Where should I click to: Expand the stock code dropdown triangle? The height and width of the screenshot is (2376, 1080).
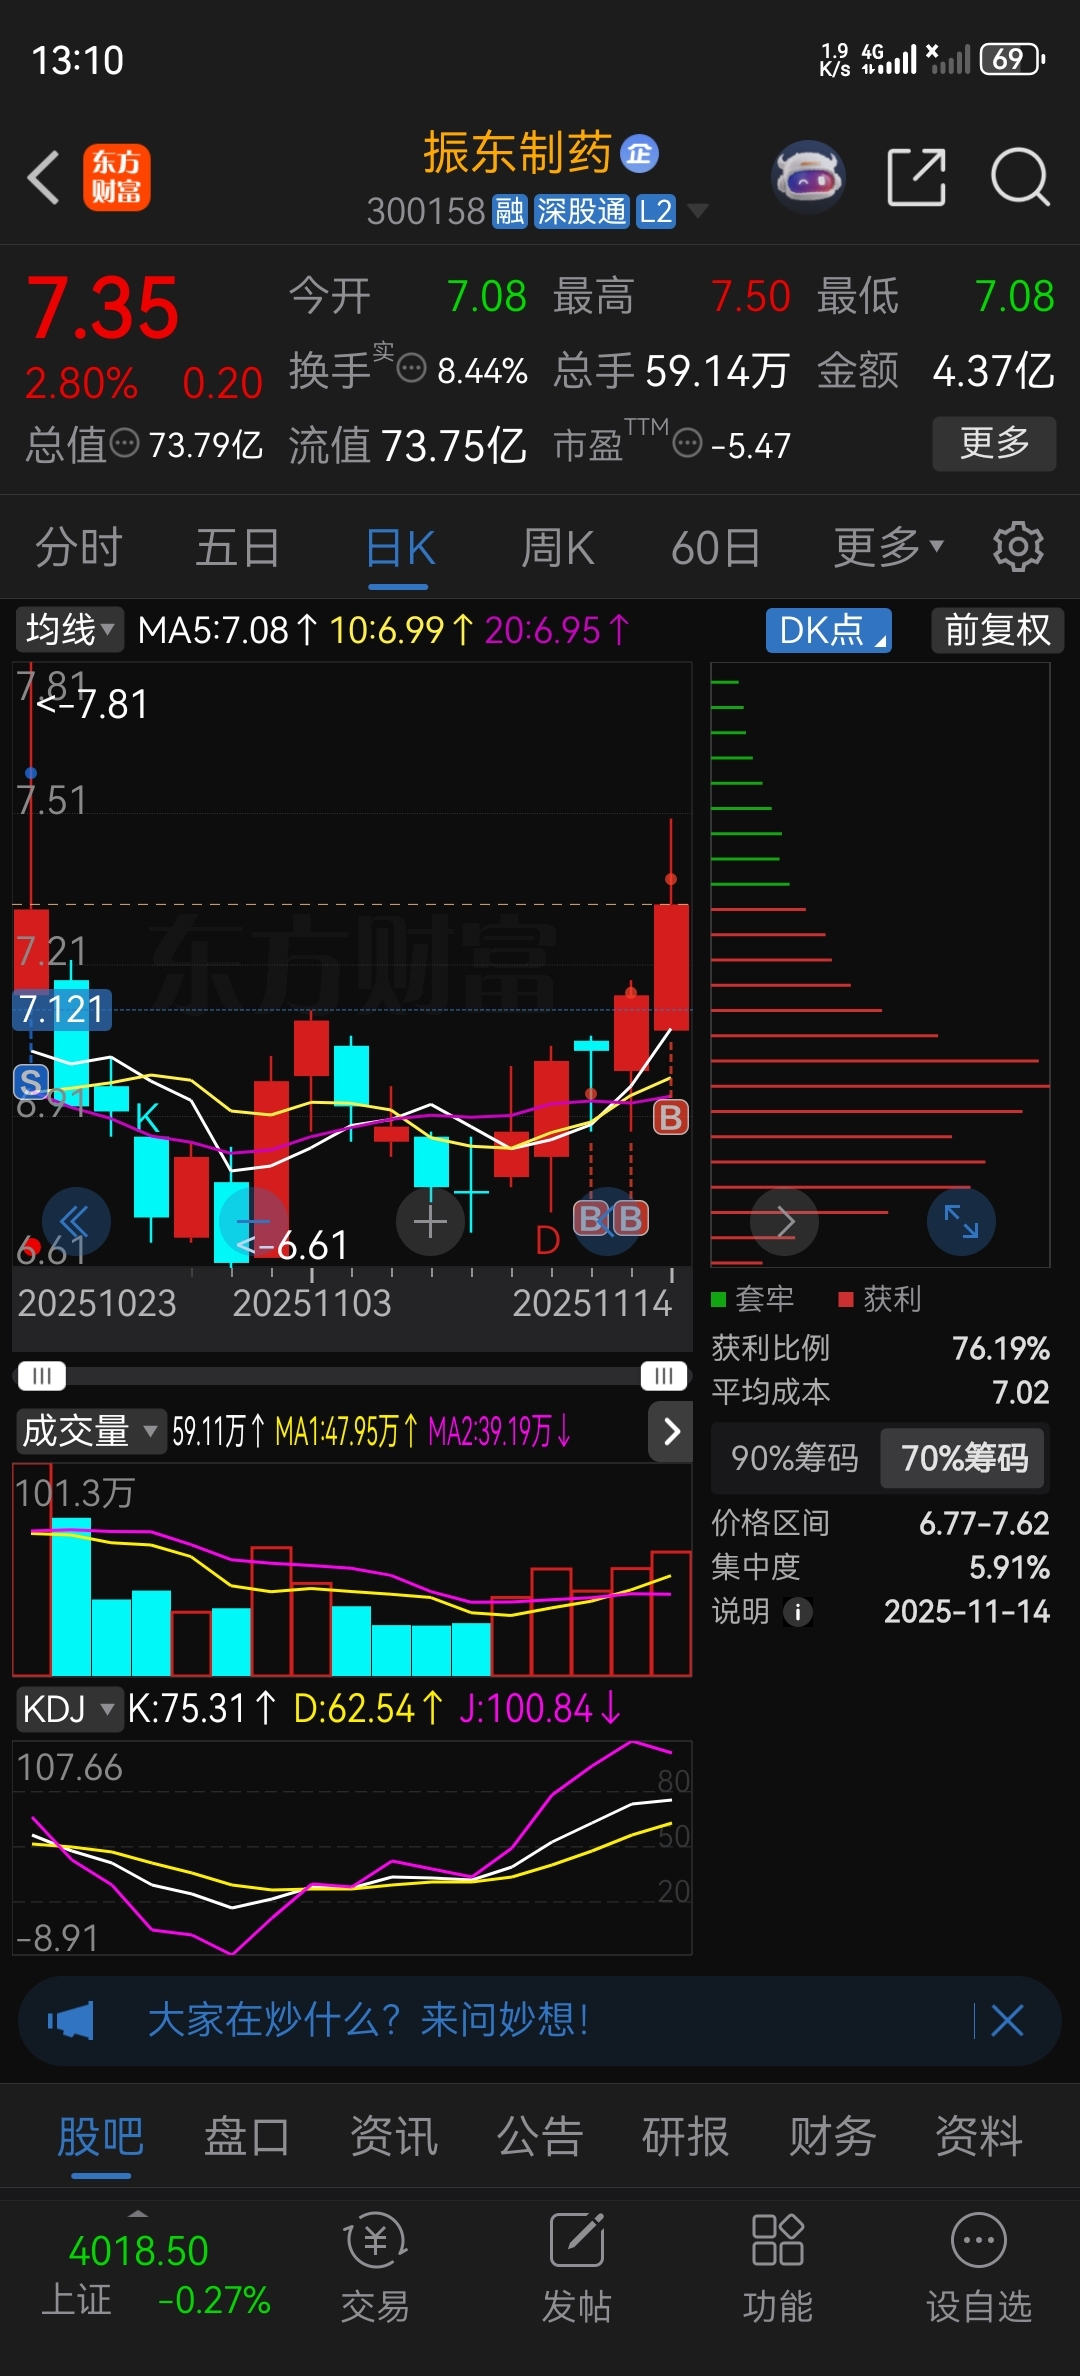point(698,211)
